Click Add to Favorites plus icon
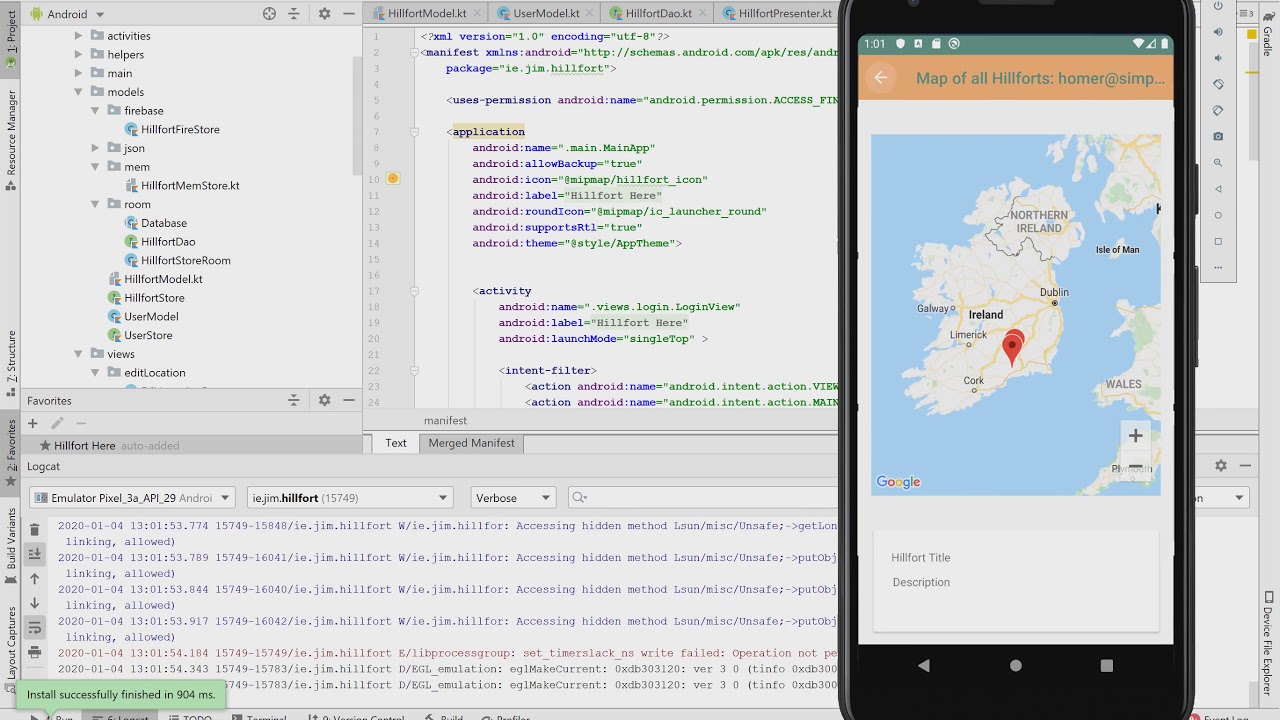 (x=32, y=424)
